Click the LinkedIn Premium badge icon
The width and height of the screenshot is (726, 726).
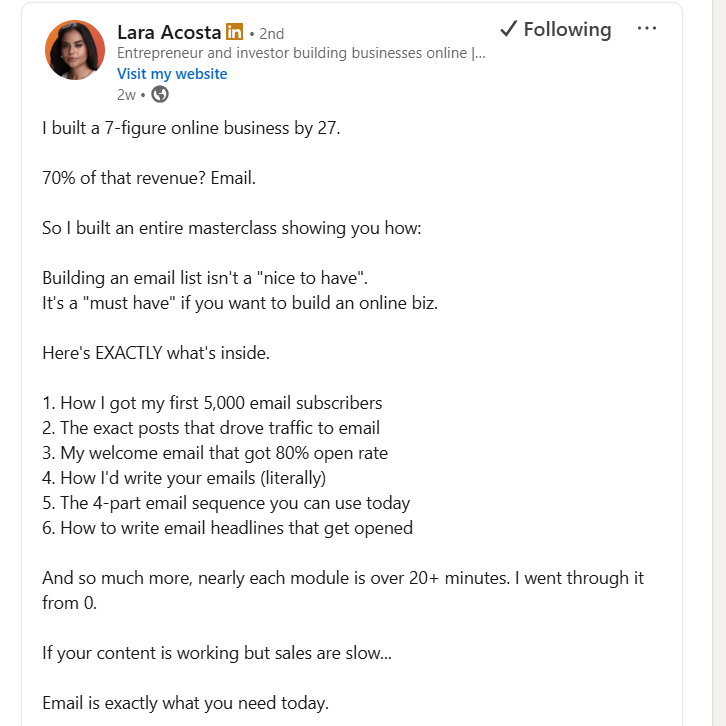click(235, 32)
